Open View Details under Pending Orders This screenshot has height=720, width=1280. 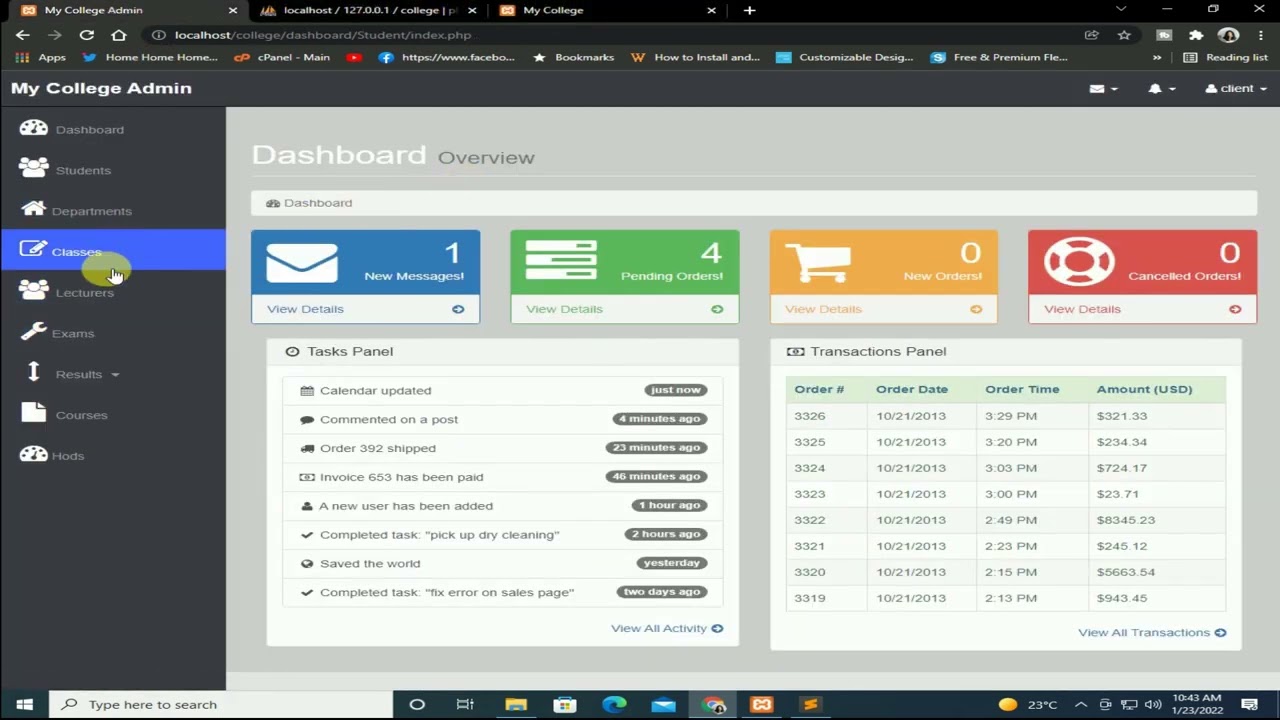tap(624, 309)
